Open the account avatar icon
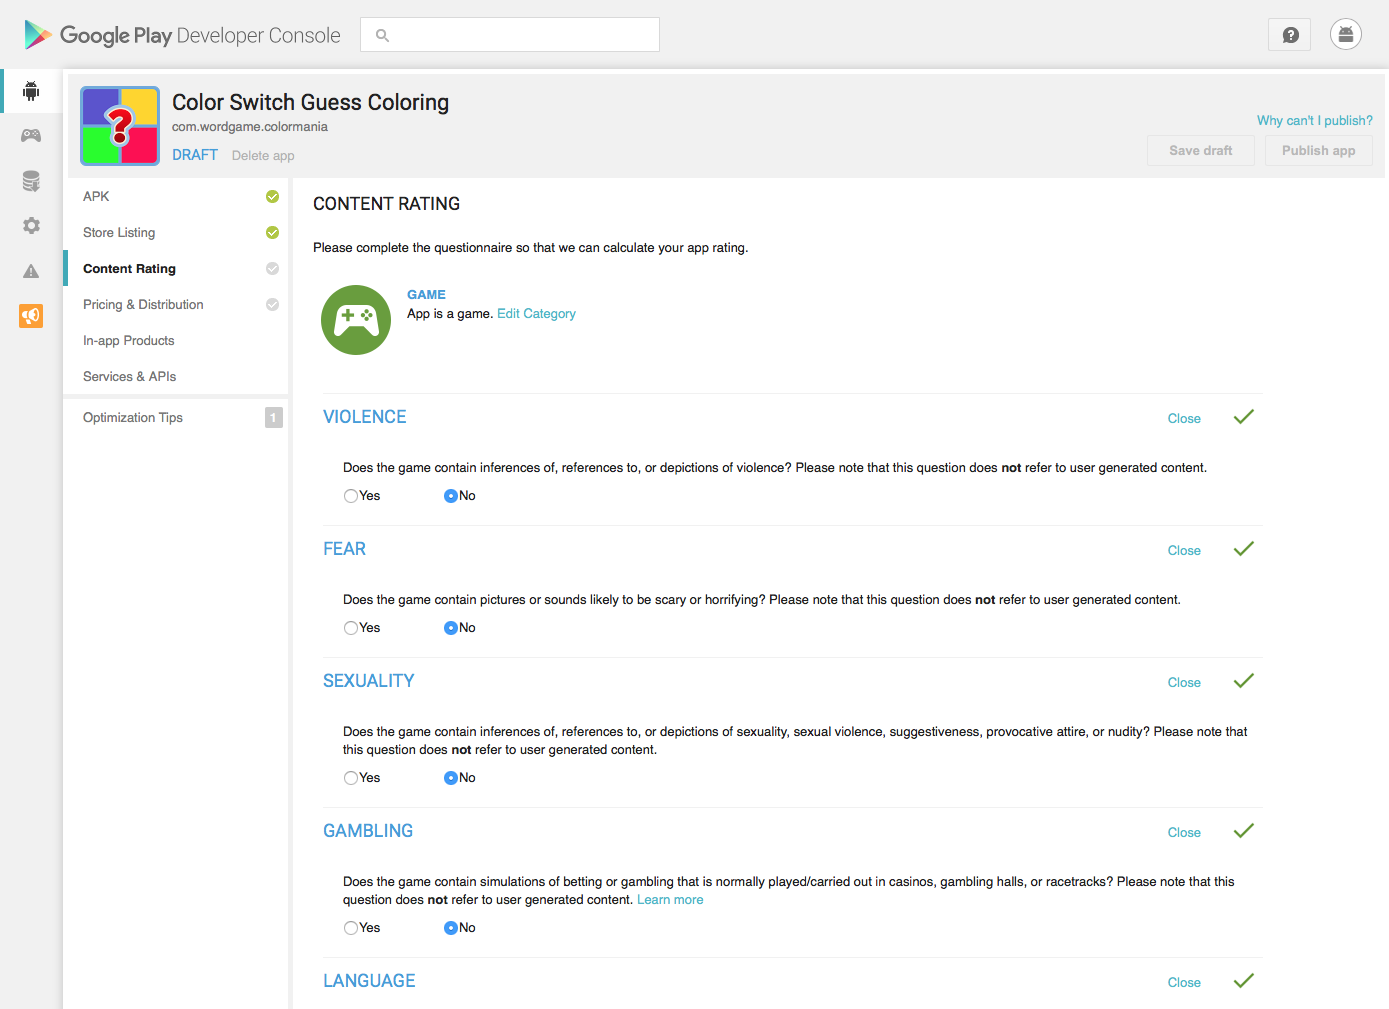Image resolution: width=1389 pixels, height=1009 pixels. [x=1346, y=35]
